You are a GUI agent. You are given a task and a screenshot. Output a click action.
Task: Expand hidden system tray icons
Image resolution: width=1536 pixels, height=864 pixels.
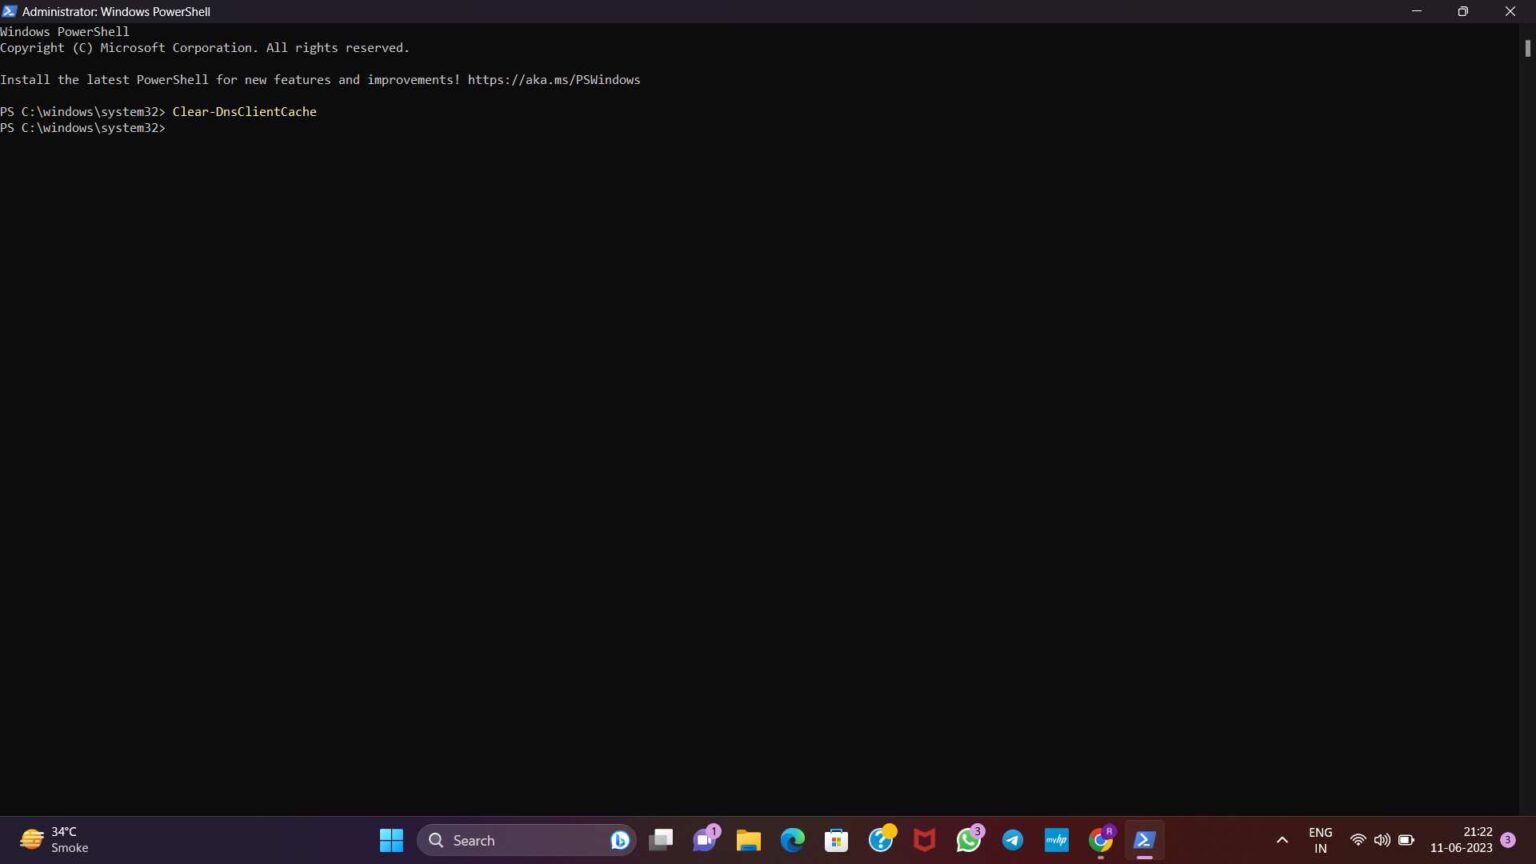(x=1281, y=840)
